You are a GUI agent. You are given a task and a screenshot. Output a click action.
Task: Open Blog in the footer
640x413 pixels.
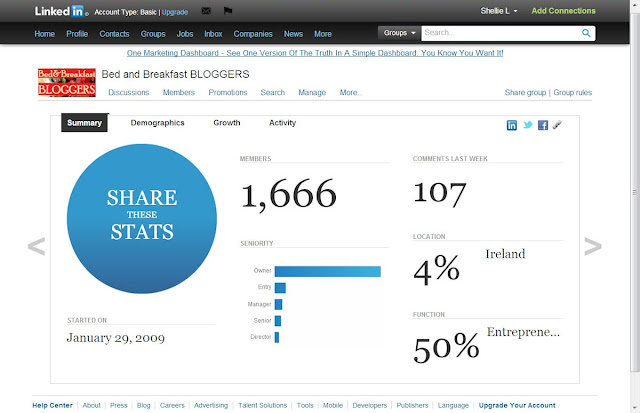[144, 405]
